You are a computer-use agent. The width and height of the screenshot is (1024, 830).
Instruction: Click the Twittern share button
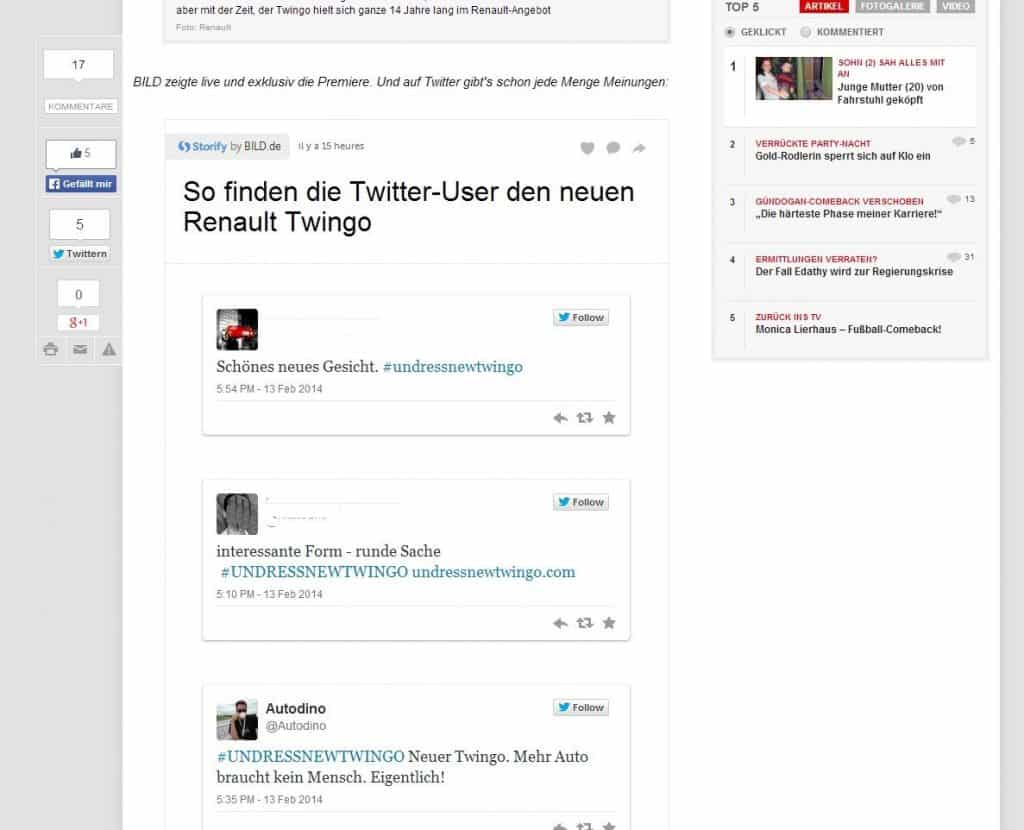pyautogui.click(x=80, y=253)
